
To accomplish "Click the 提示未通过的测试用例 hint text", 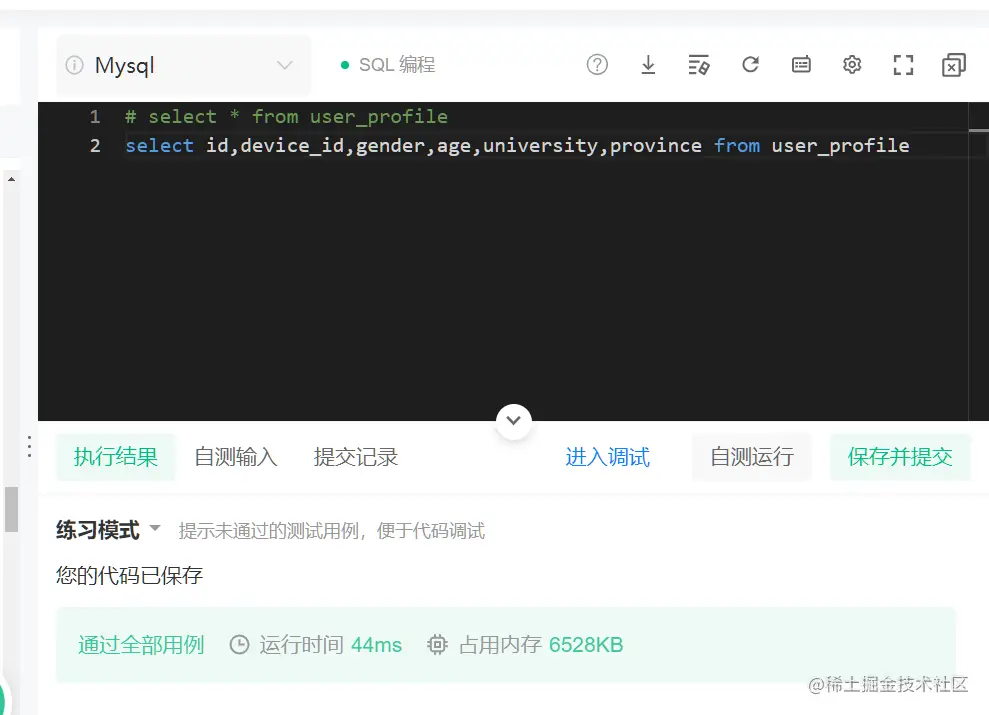I will (331, 531).
